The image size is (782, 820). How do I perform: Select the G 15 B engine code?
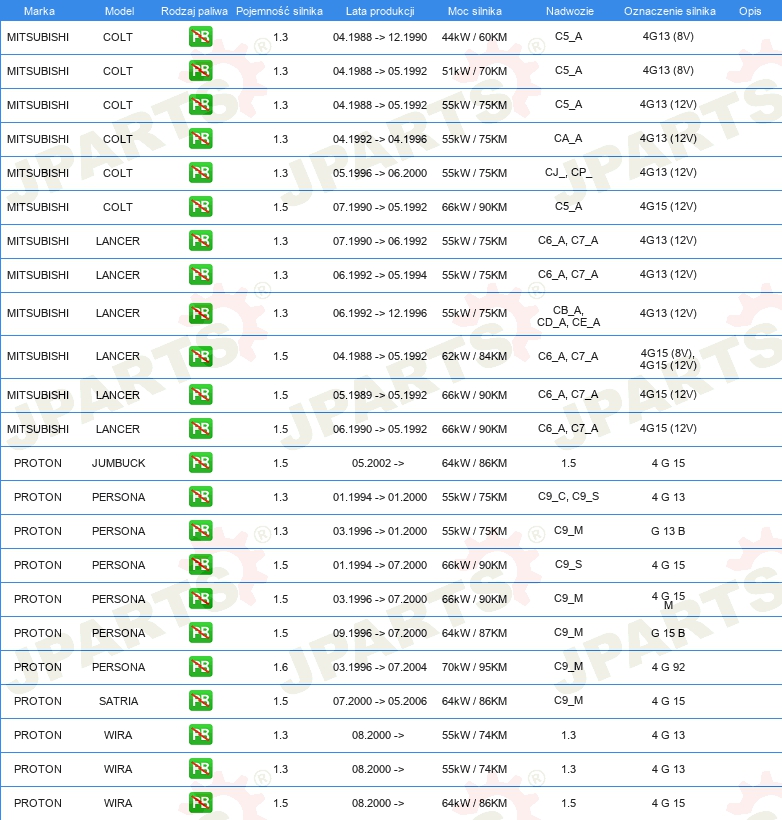pyautogui.click(x=668, y=633)
